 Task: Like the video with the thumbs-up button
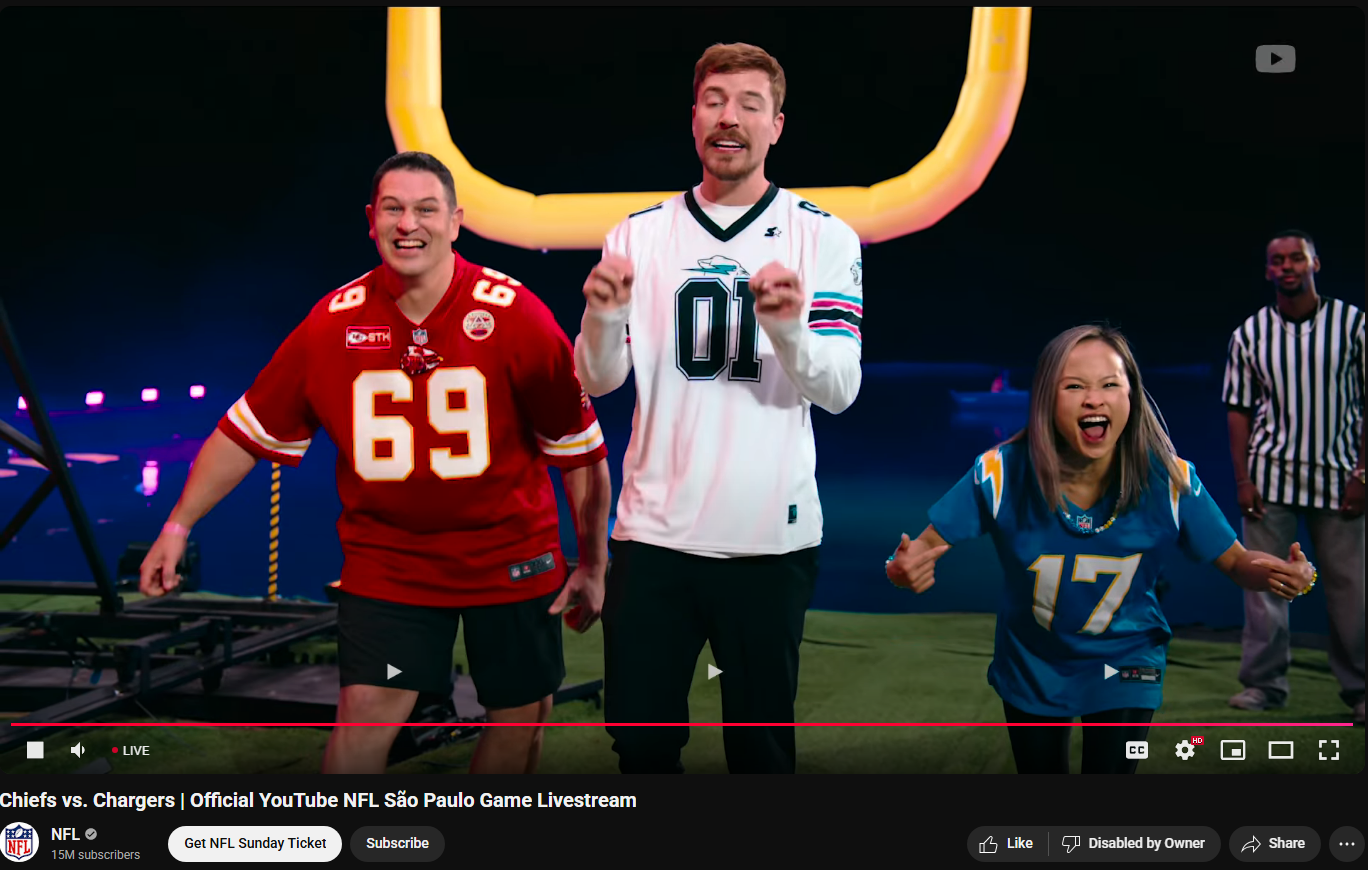tap(1007, 843)
